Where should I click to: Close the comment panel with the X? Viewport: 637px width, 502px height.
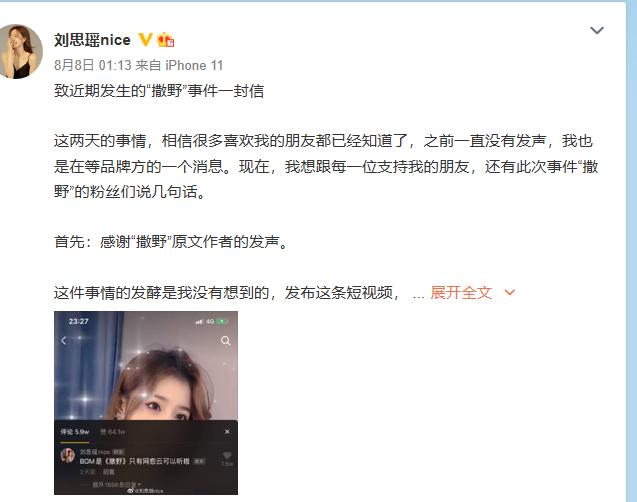tap(227, 431)
